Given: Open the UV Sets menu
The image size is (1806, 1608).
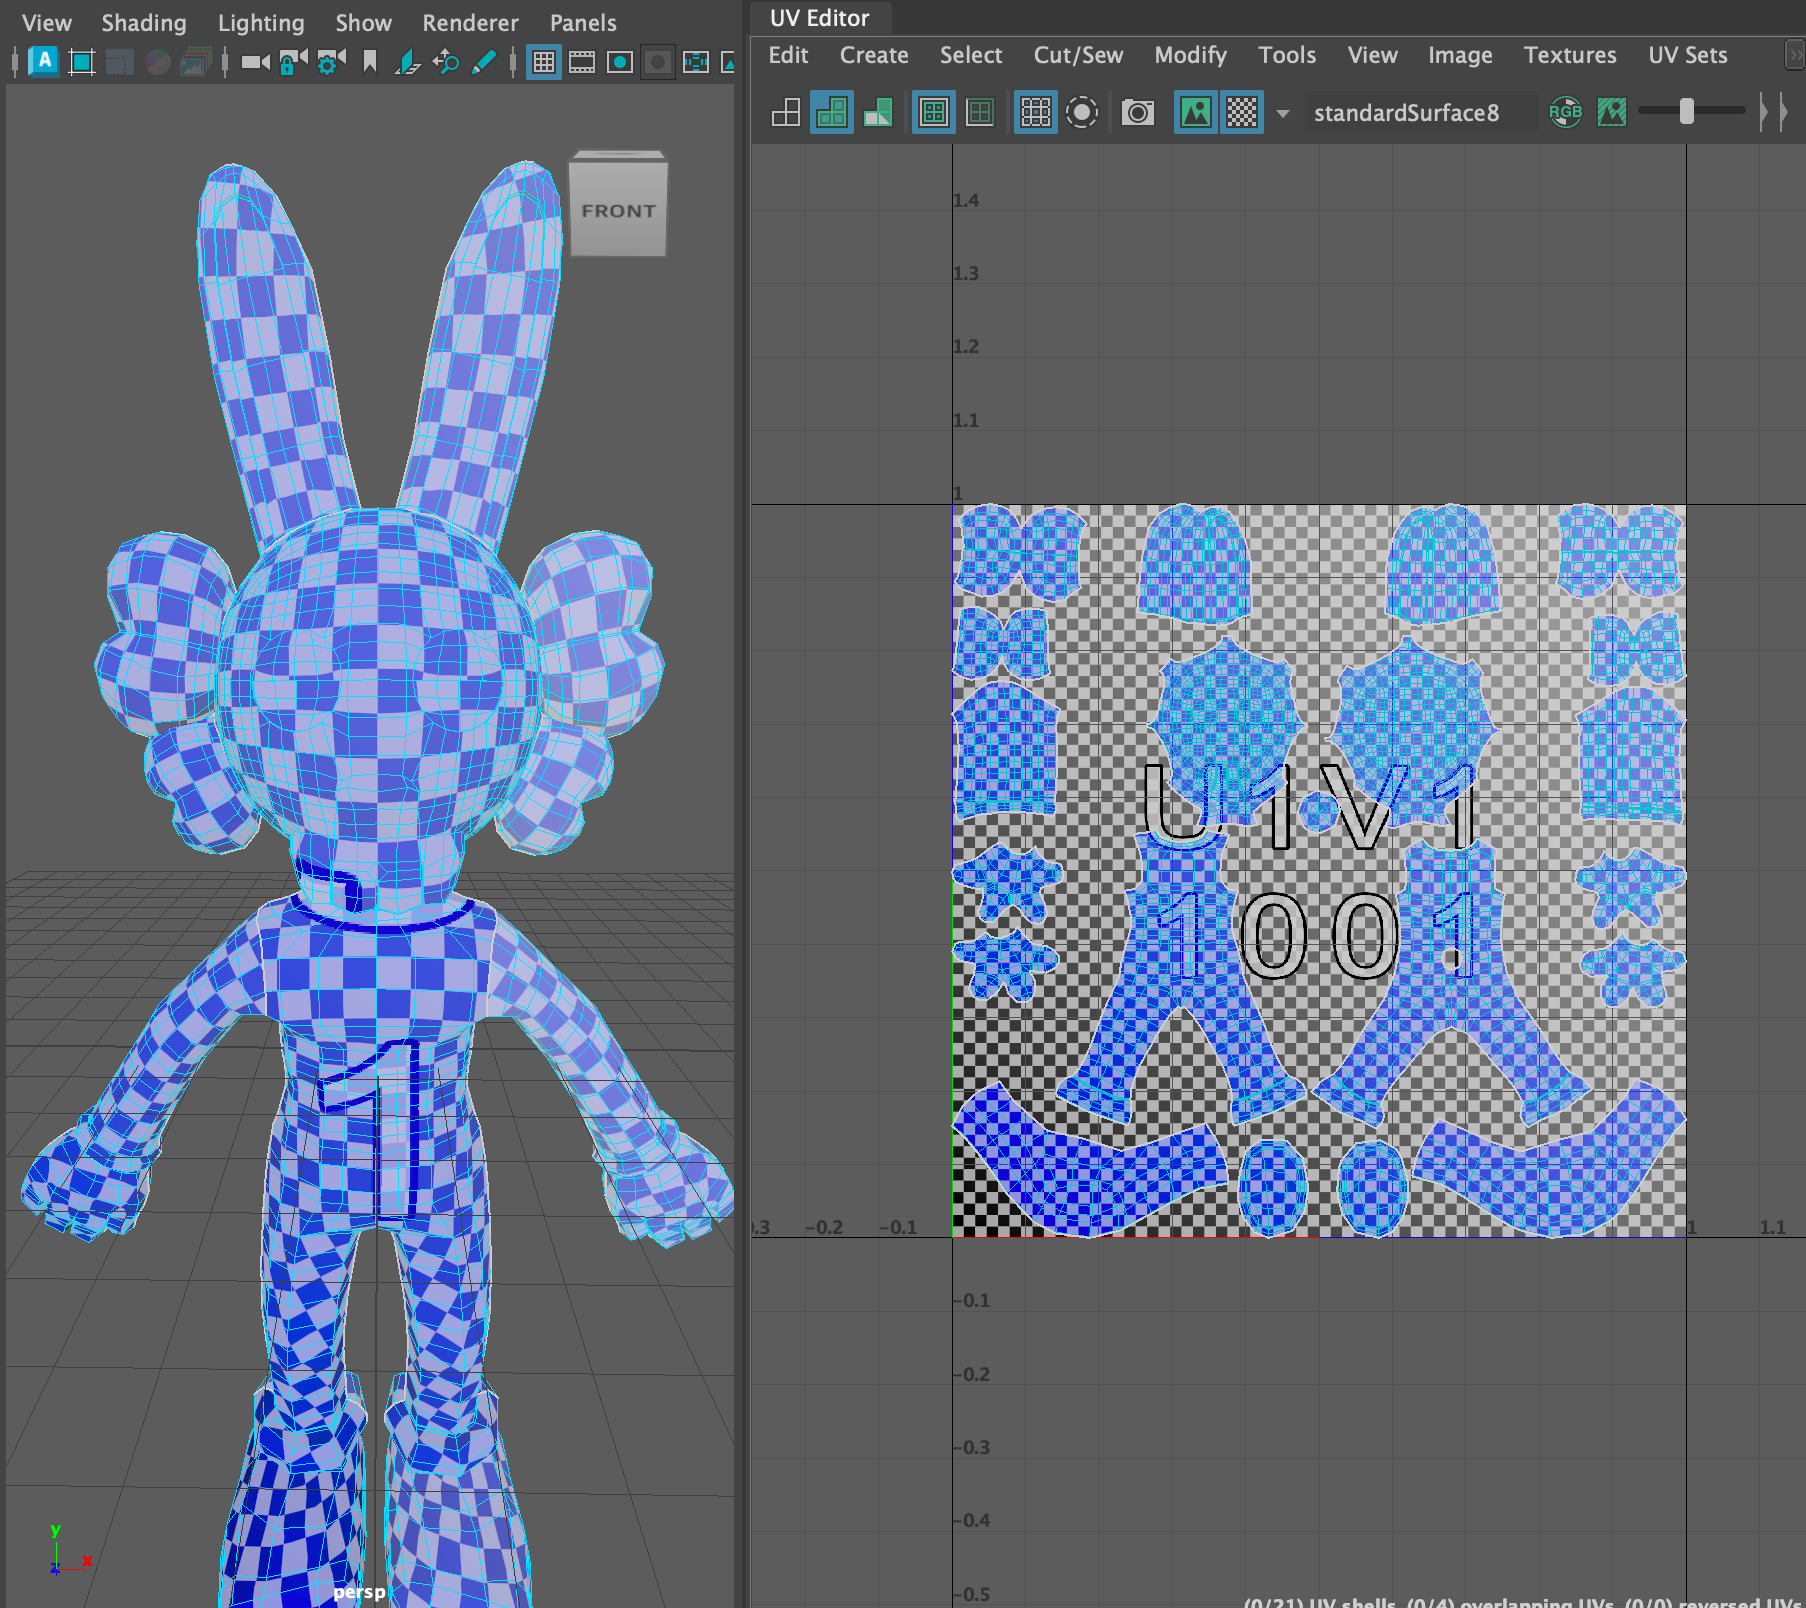Looking at the screenshot, I should point(1688,55).
